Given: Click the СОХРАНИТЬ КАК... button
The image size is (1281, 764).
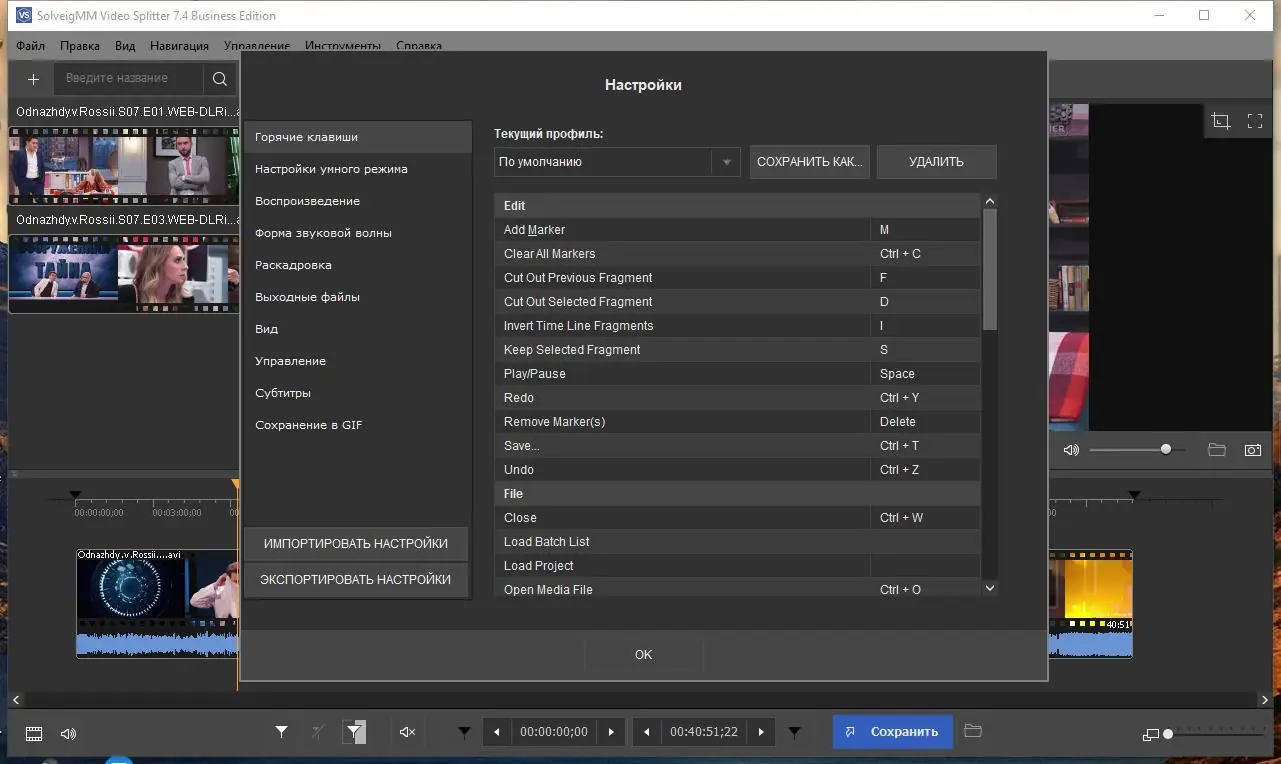Looking at the screenshot, I should click(x=810, y=162).
